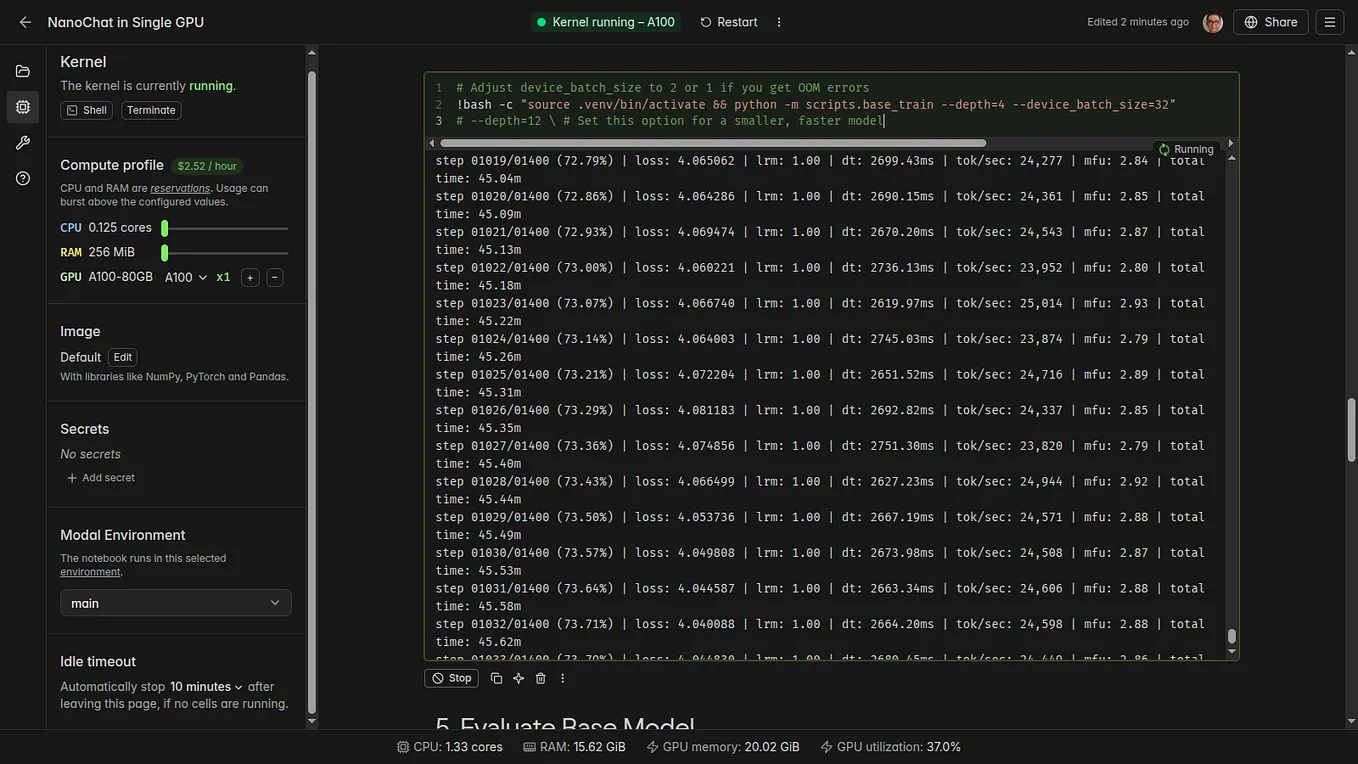The height and width of the screenshot is (764, 1358).
Task: Select the Kernel chip icon in sidebar
Action: 23,107
